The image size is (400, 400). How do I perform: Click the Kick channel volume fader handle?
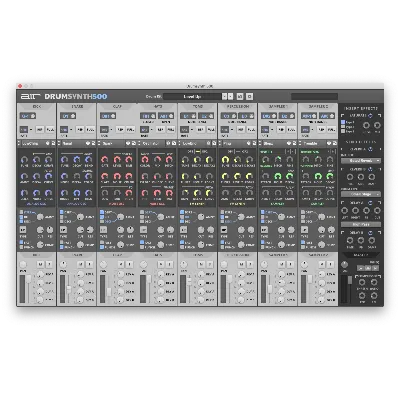29,279
